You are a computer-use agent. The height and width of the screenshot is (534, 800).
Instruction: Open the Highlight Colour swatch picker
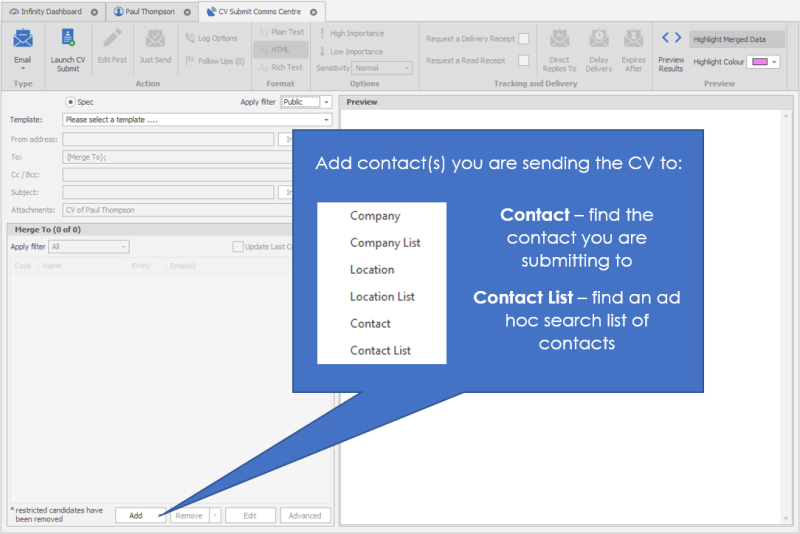[x=764, y=62]
